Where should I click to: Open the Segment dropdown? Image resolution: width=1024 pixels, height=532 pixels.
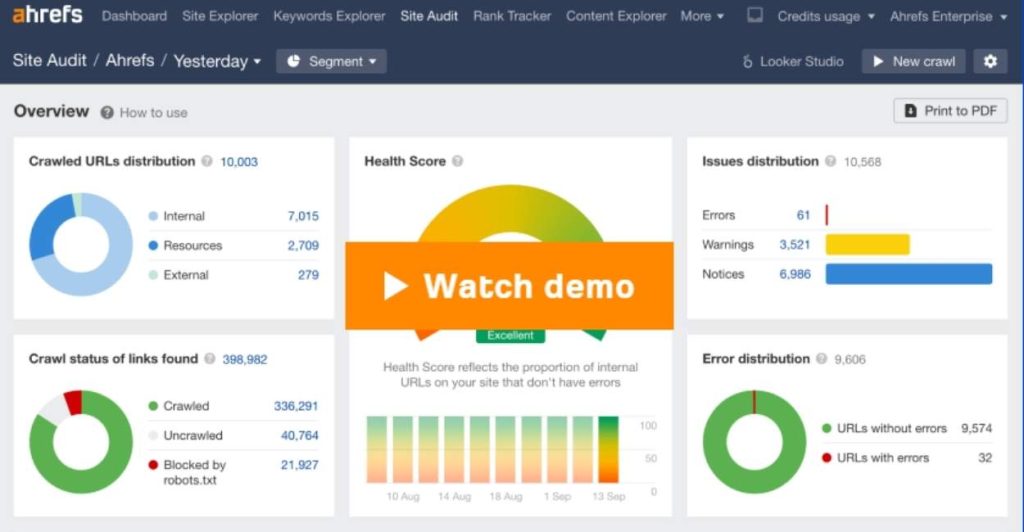click(x=331, y=61)
